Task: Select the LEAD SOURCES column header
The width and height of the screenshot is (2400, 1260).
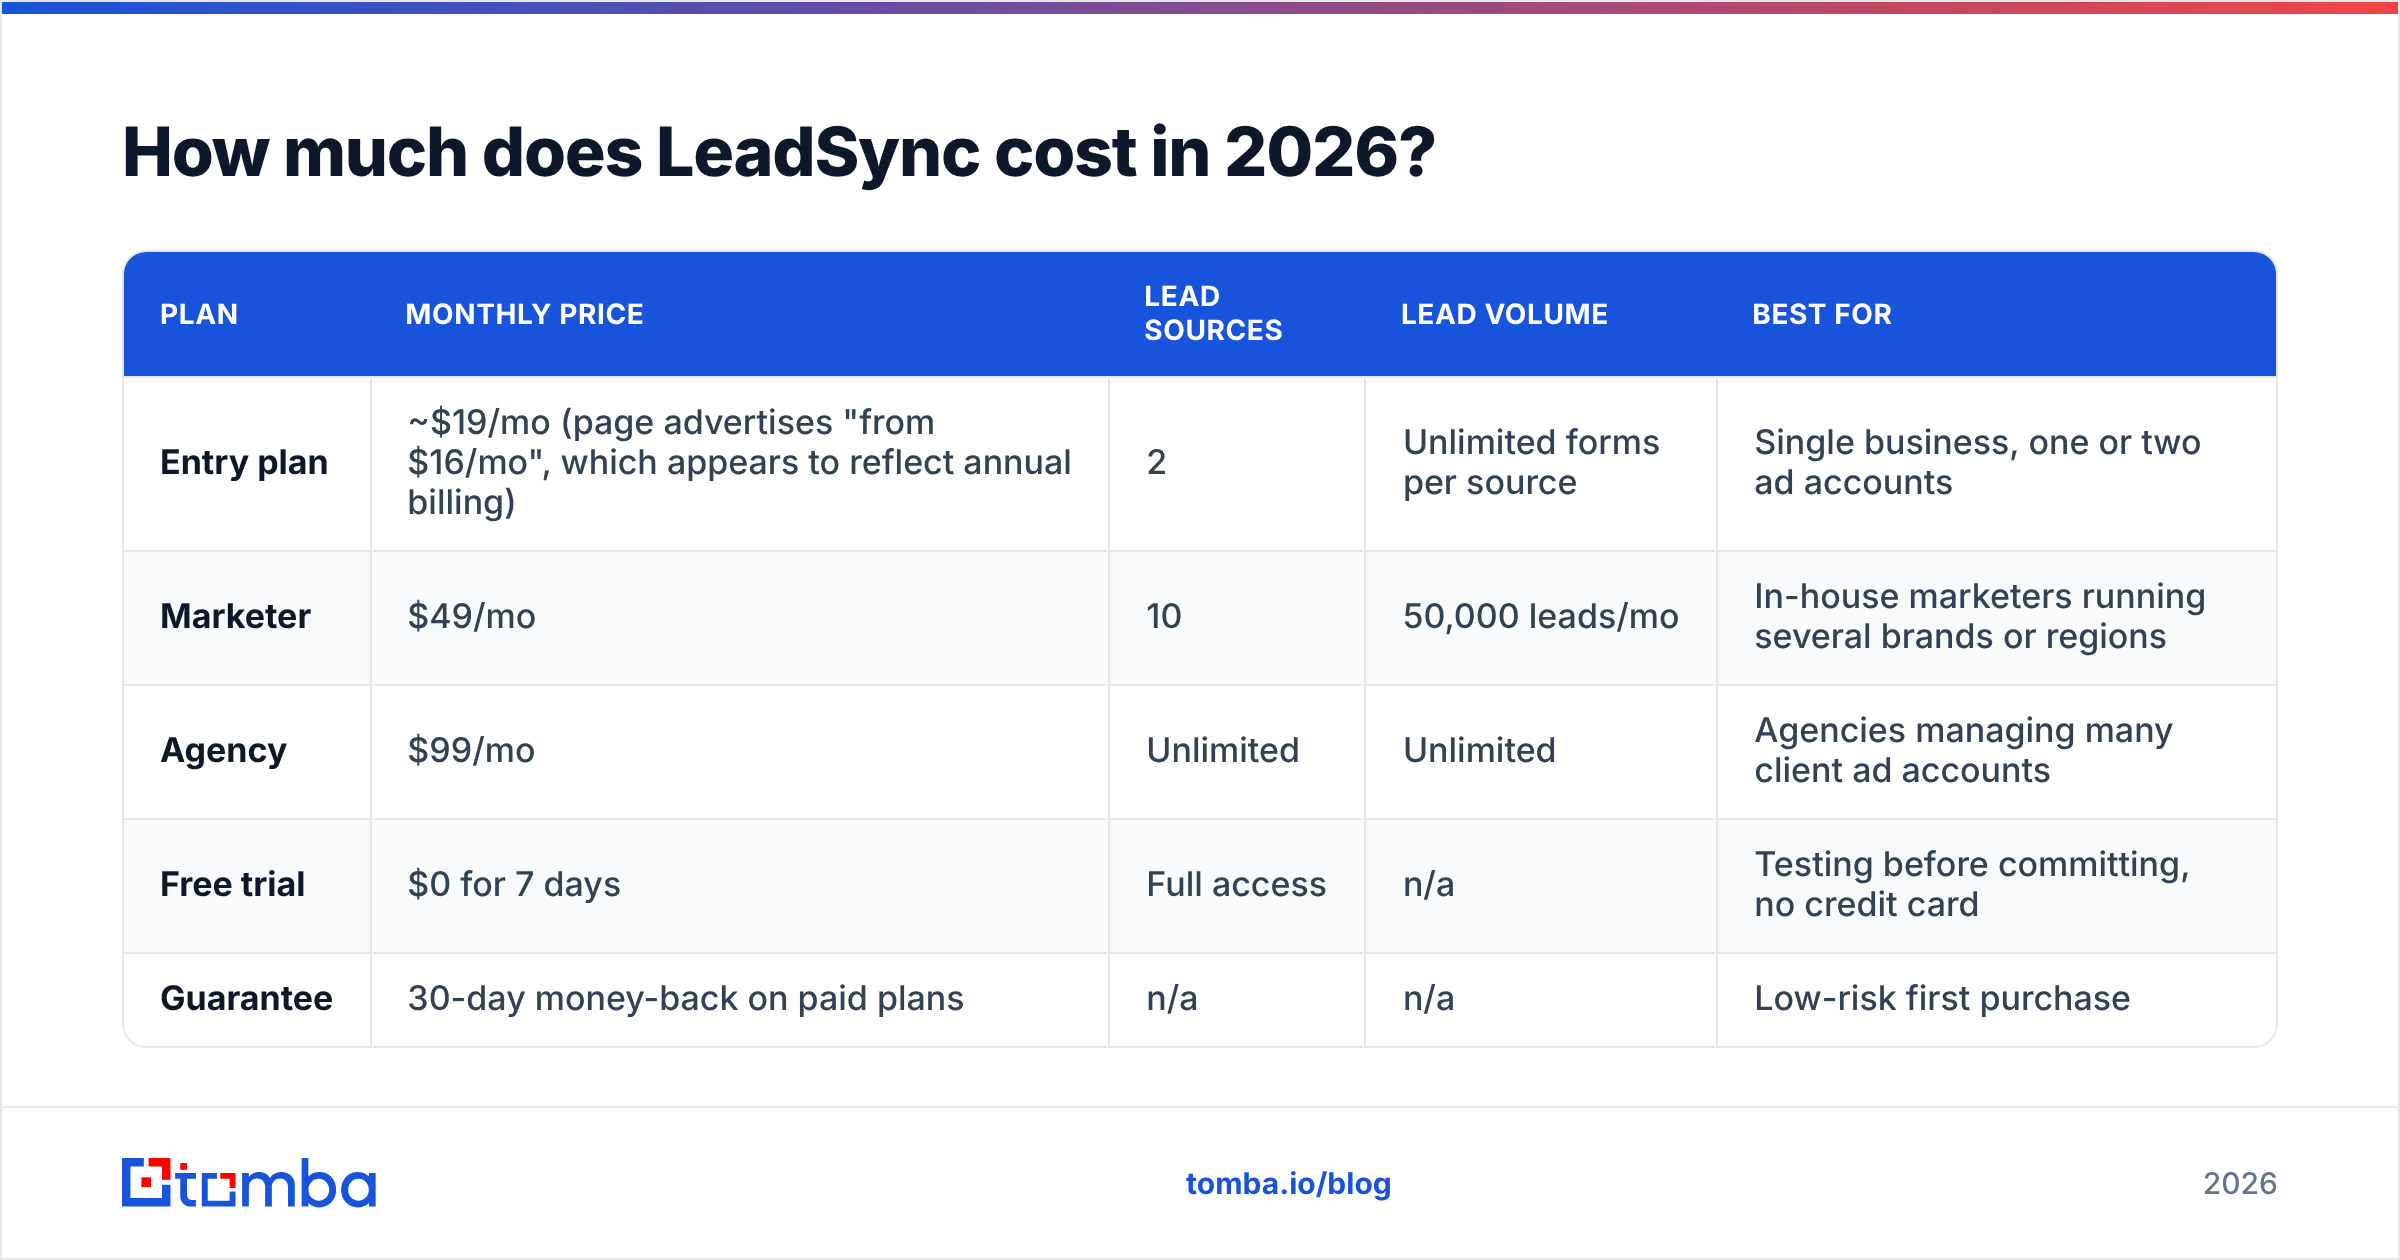Action: click(x=1213, y=313)
